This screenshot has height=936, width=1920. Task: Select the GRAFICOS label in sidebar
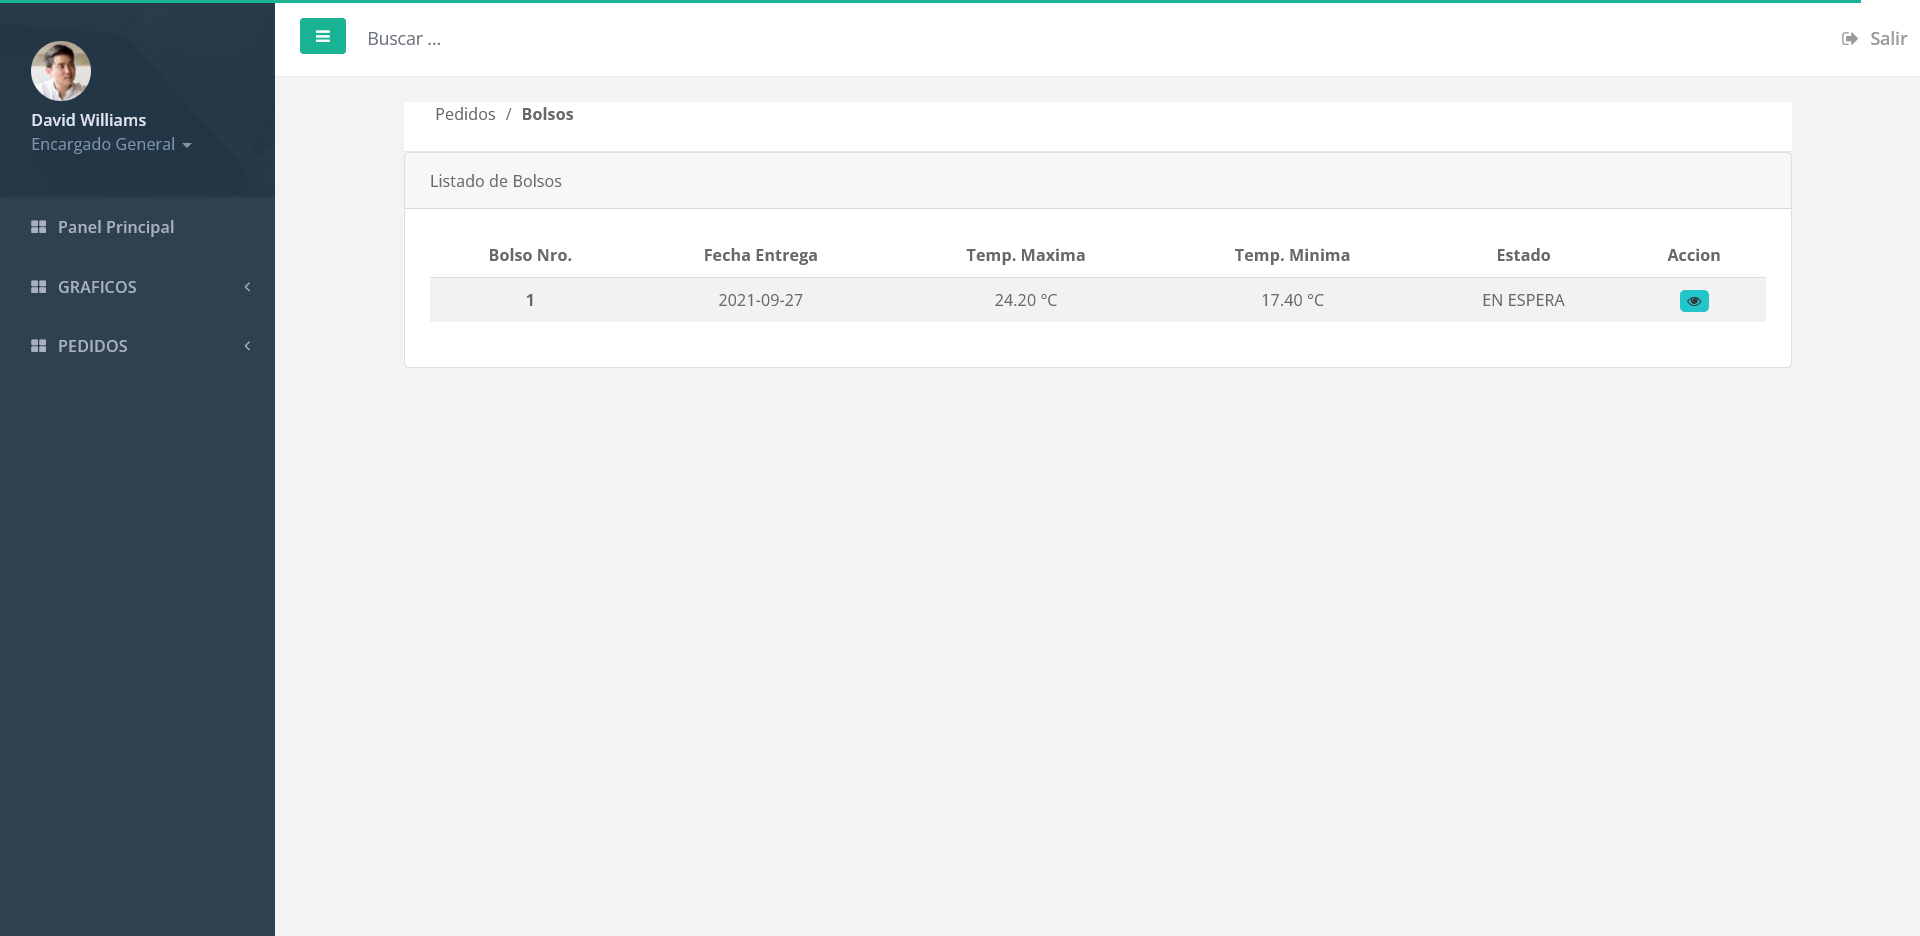tap(97, 287)
